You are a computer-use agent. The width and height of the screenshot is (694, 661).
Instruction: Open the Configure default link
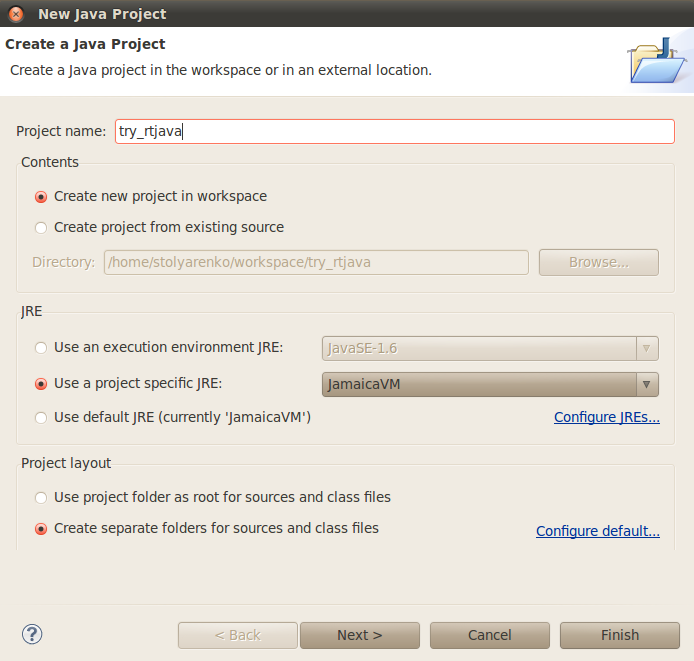pos(598,531)
